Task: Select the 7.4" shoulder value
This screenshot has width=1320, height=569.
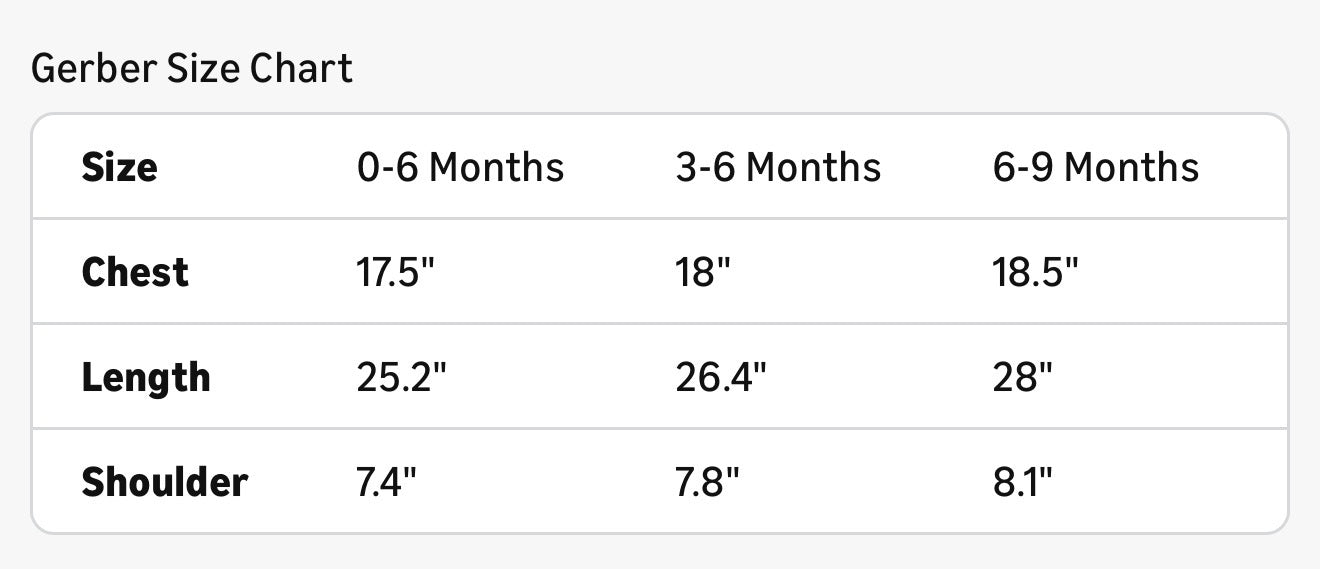Action: [386, 483]
